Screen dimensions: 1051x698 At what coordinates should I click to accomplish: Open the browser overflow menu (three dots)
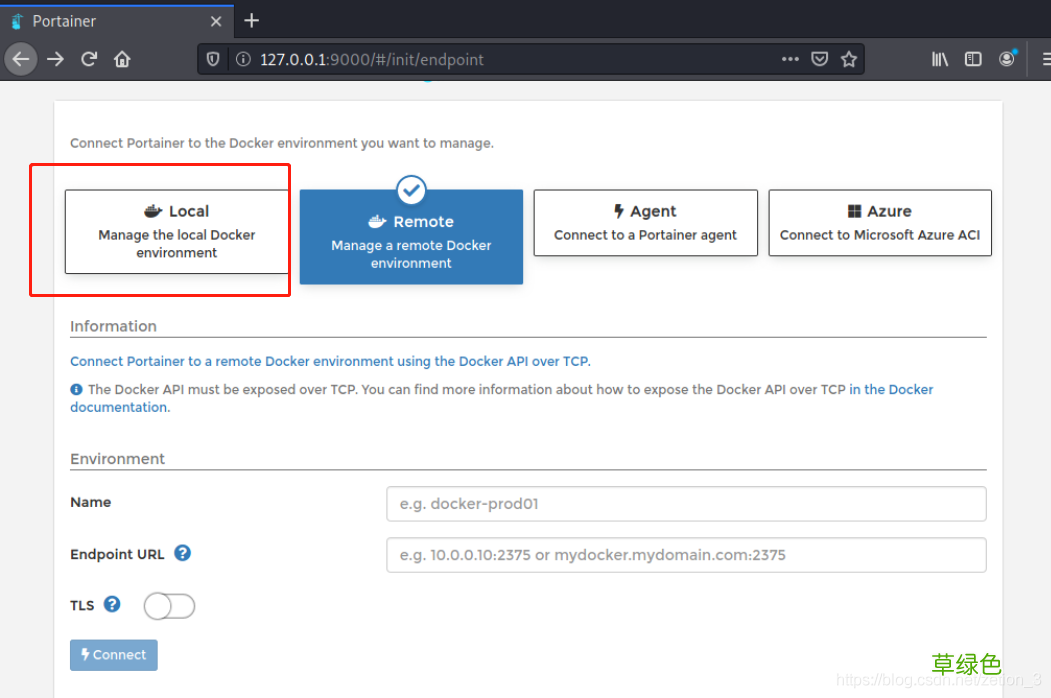click(790, 58)
